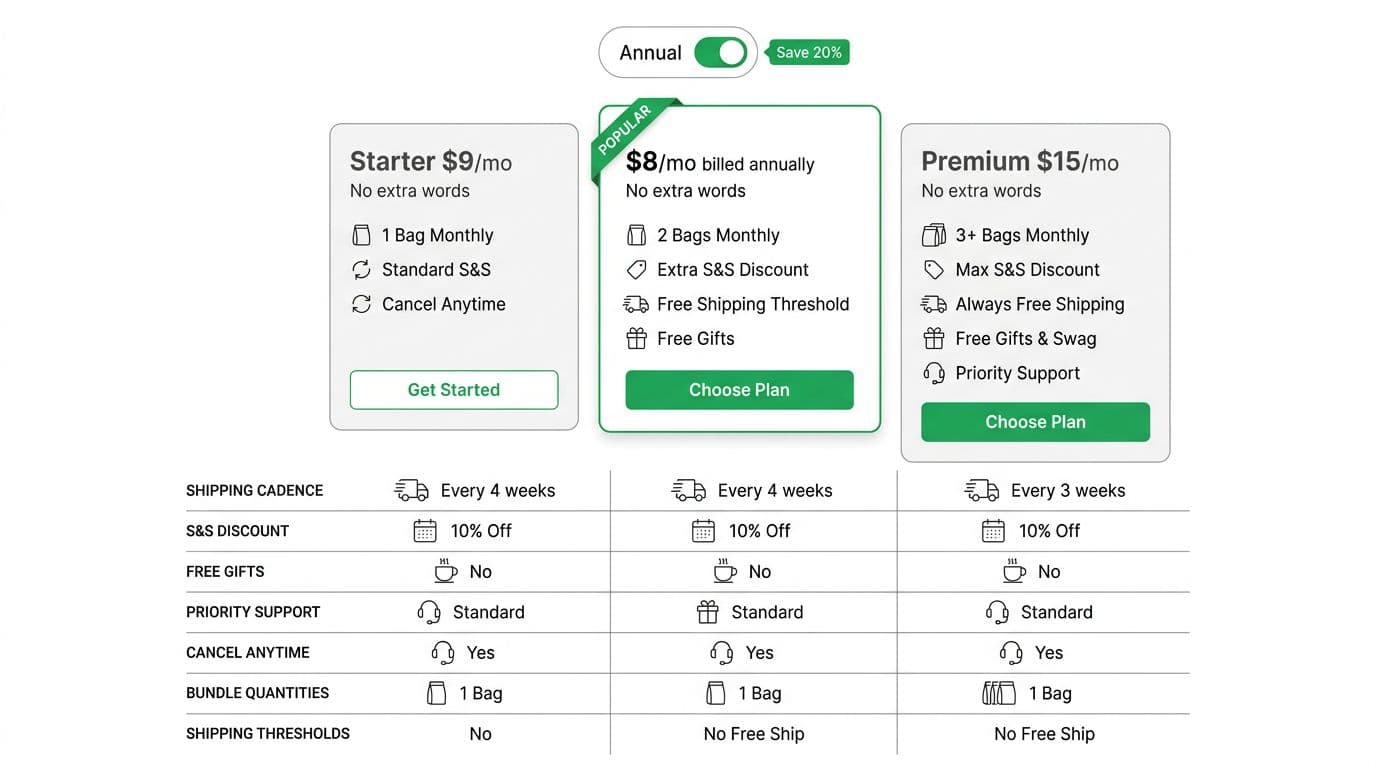Image resolution: width=1376 pixels, height=768 pixels.
Task: Click the tag icon beside Max S&S Discount
Action: pyautogui.click(x=933, y=269)
